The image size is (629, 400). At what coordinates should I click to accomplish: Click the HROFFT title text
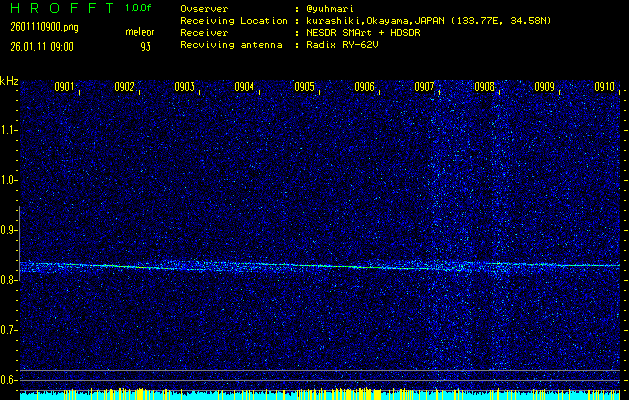coord(56,8)
